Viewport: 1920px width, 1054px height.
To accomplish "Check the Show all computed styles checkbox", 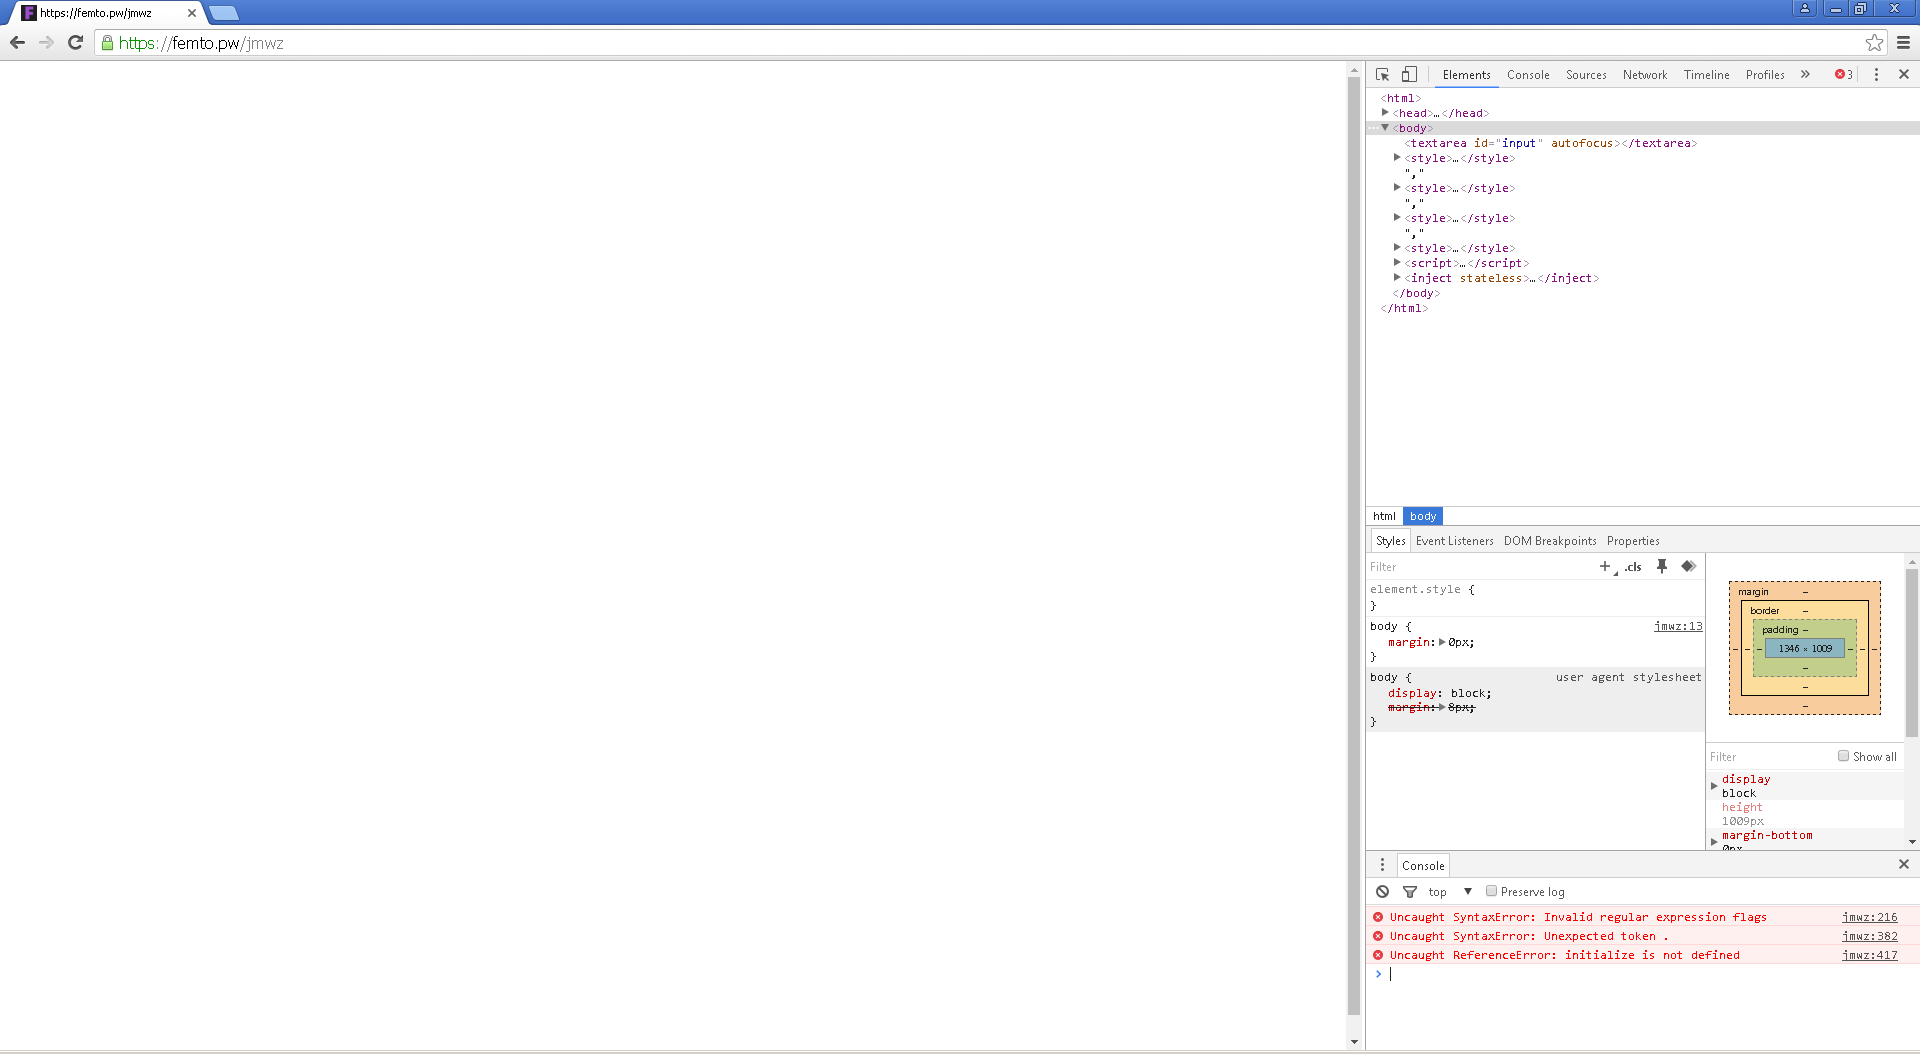I will [1843, 756].
